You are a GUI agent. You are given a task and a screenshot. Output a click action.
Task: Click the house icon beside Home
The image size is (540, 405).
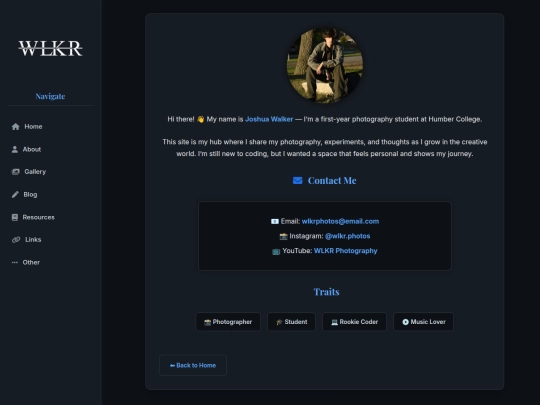pos(15,127)
